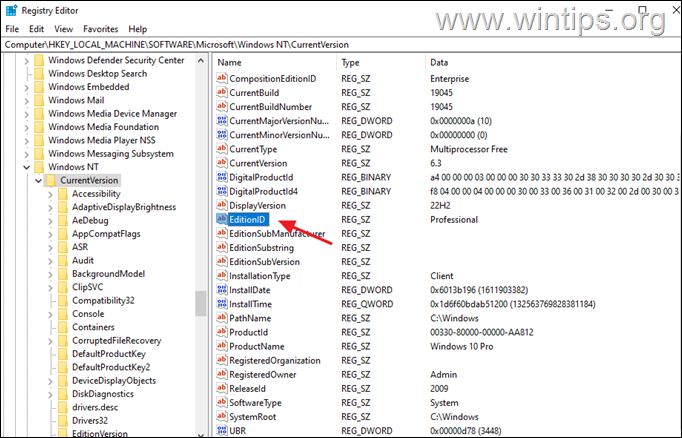
Task: Select the CurrentBuildNumber value name
Action: point(271,107)
